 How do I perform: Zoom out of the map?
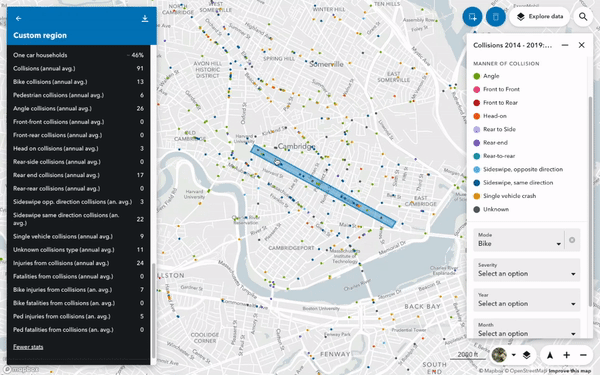pyautogui.click(x=583, y=355)
